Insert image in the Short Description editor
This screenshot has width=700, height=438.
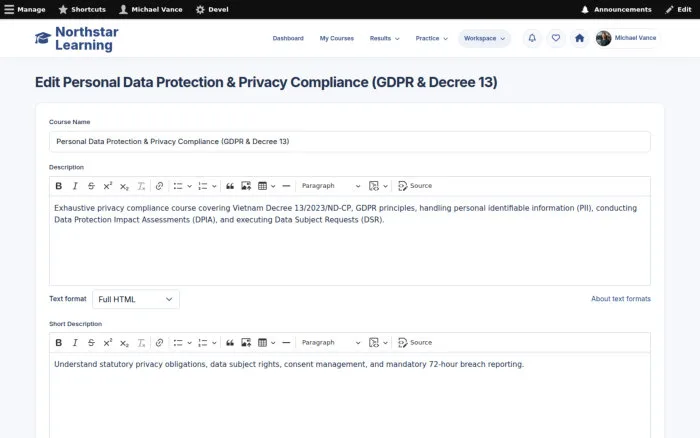(x=246, y=342)
